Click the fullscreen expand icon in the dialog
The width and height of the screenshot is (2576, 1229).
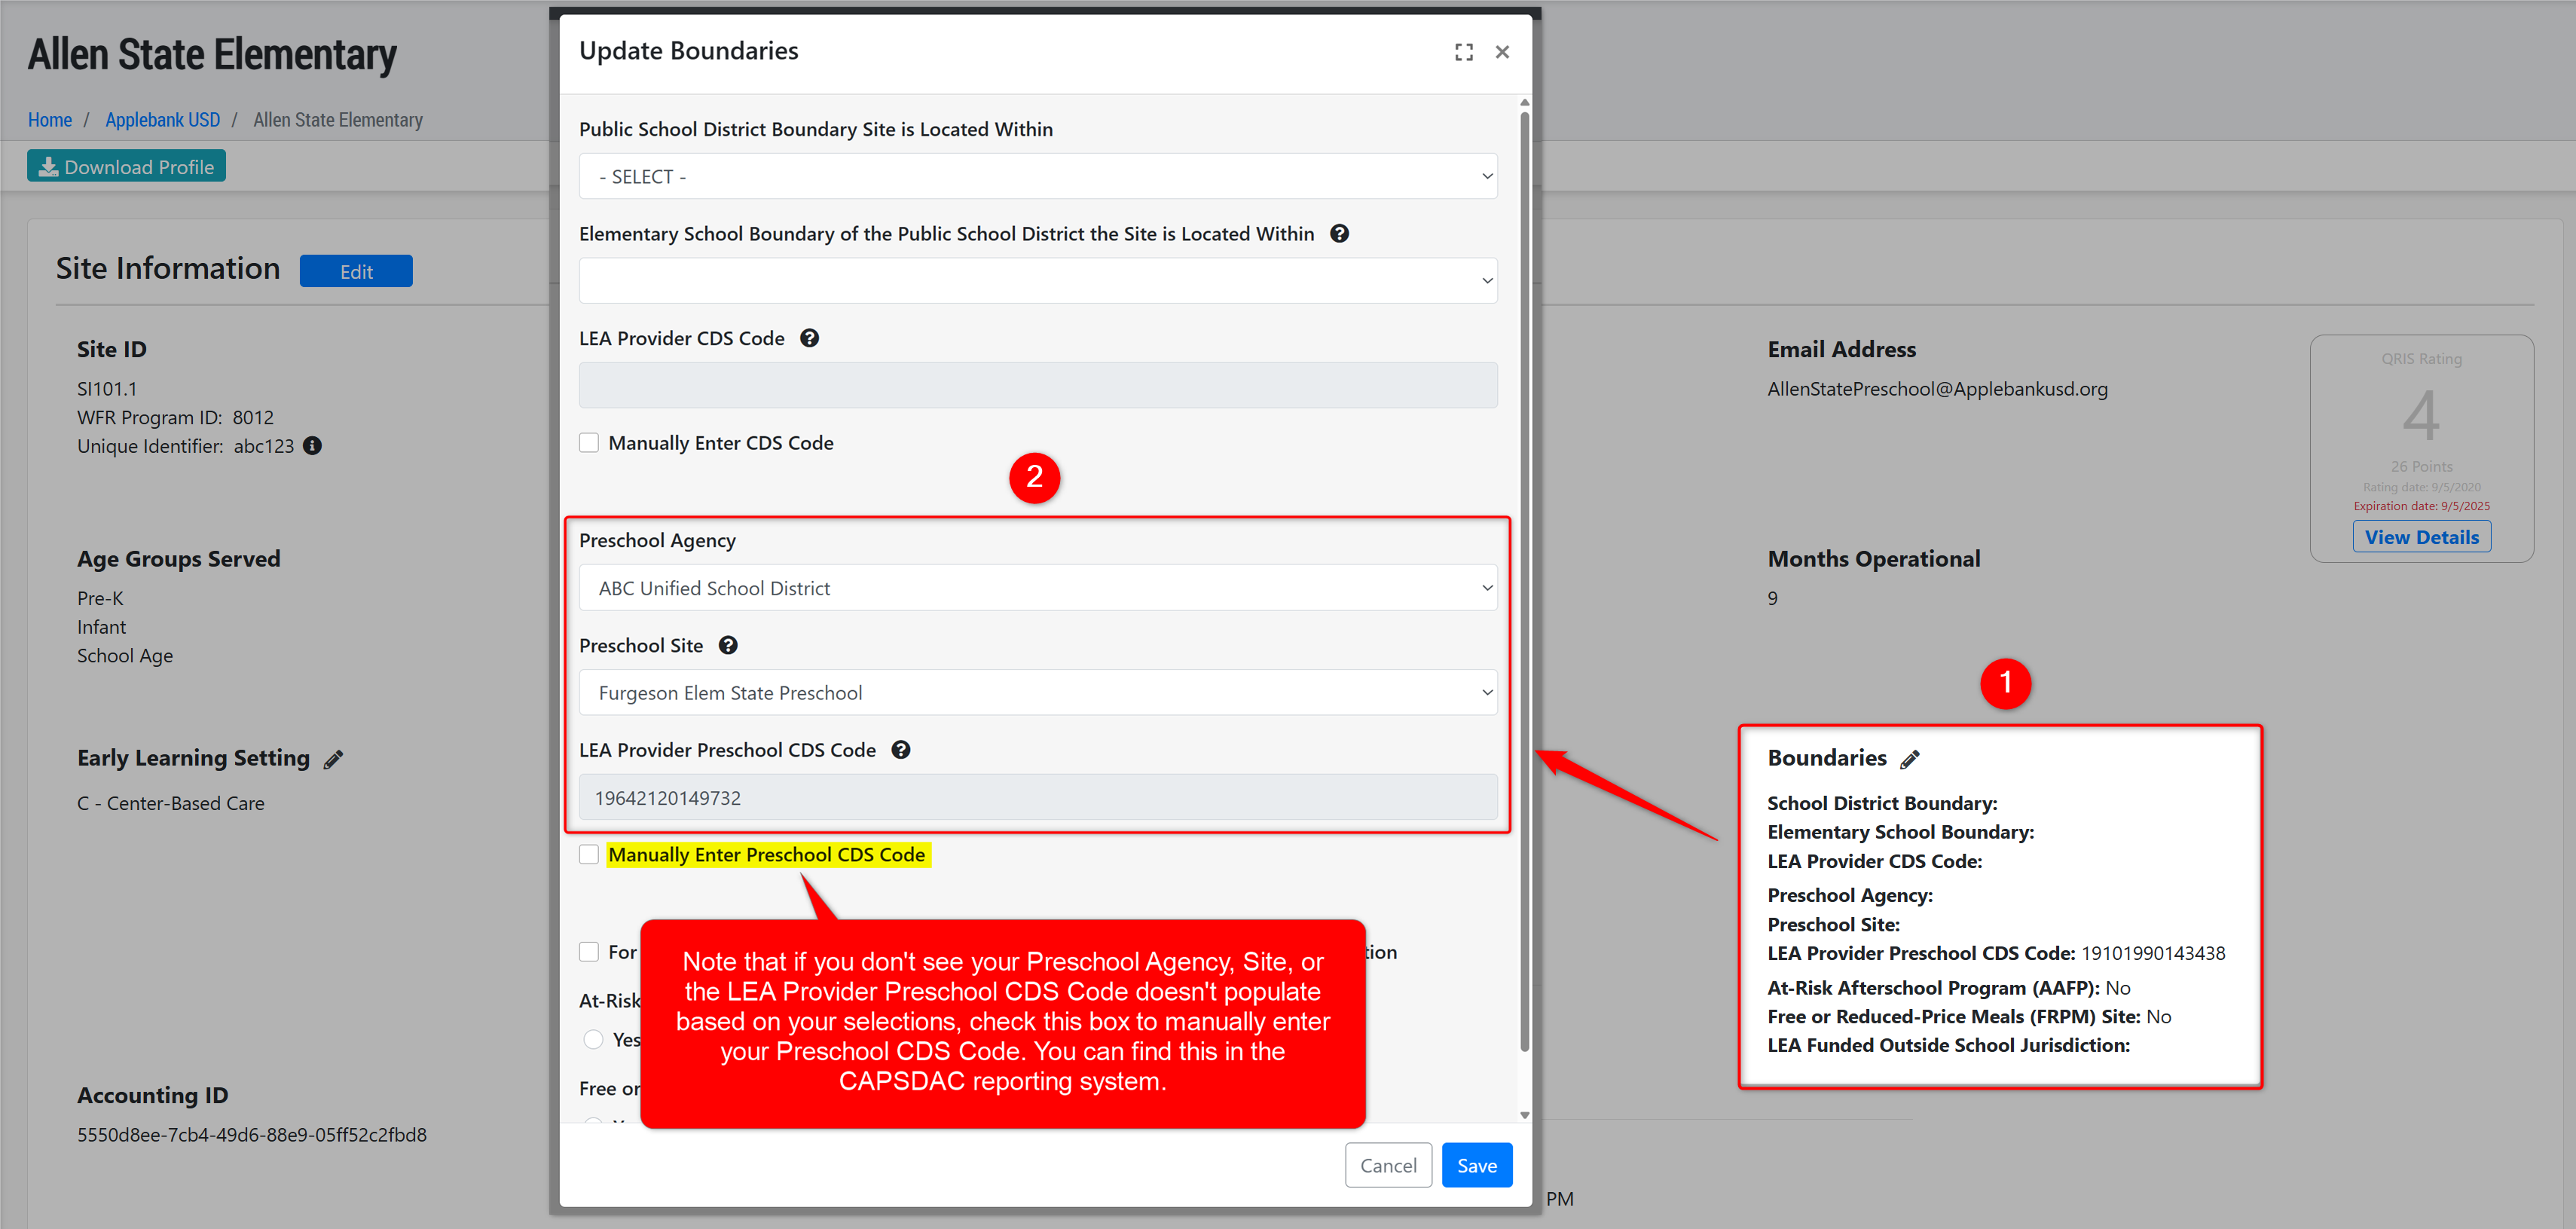tap(1463, 52)
